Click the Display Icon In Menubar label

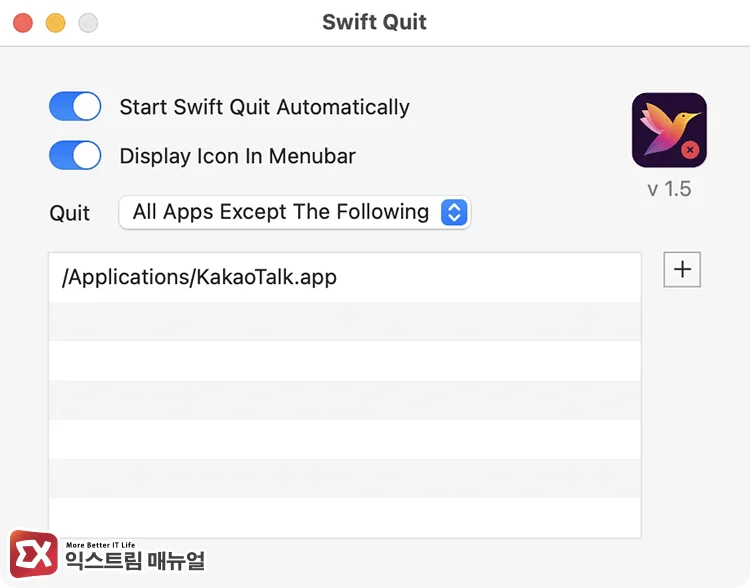[x=238, y=156]
